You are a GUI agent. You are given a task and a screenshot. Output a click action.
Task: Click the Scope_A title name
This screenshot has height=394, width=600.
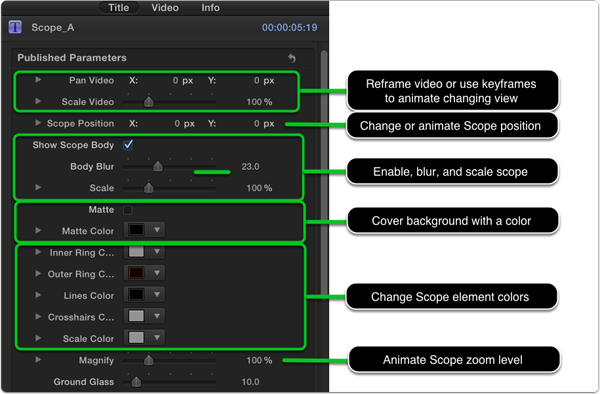coord(53,28)
